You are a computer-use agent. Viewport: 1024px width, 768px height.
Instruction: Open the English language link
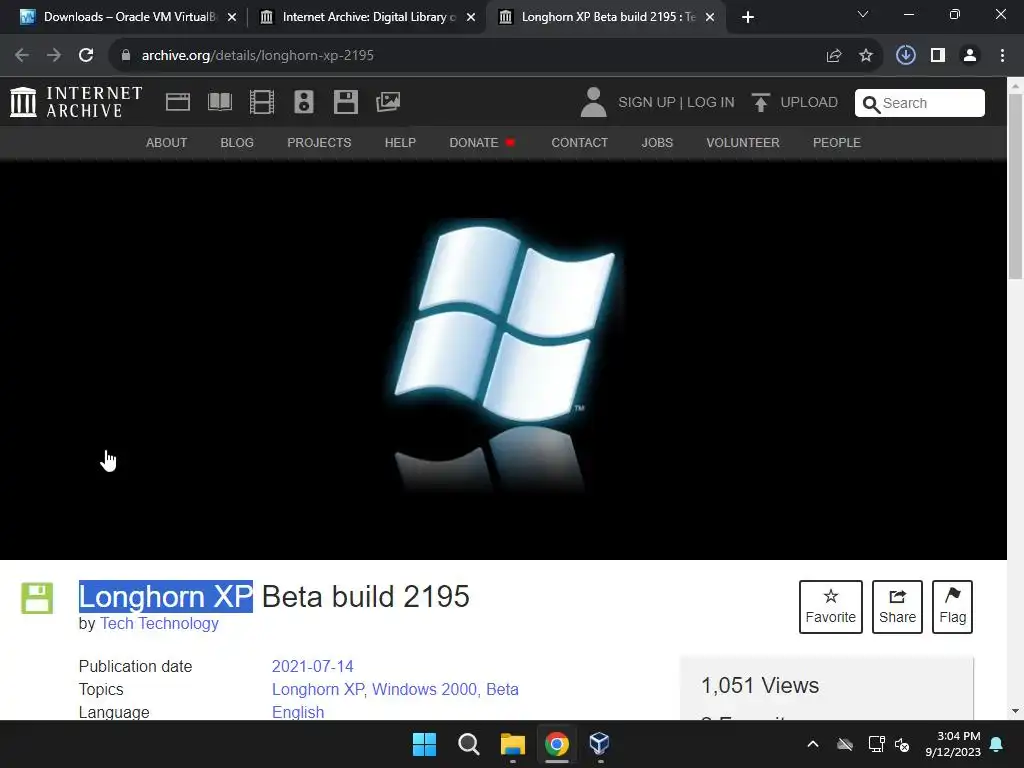[298, 712]
